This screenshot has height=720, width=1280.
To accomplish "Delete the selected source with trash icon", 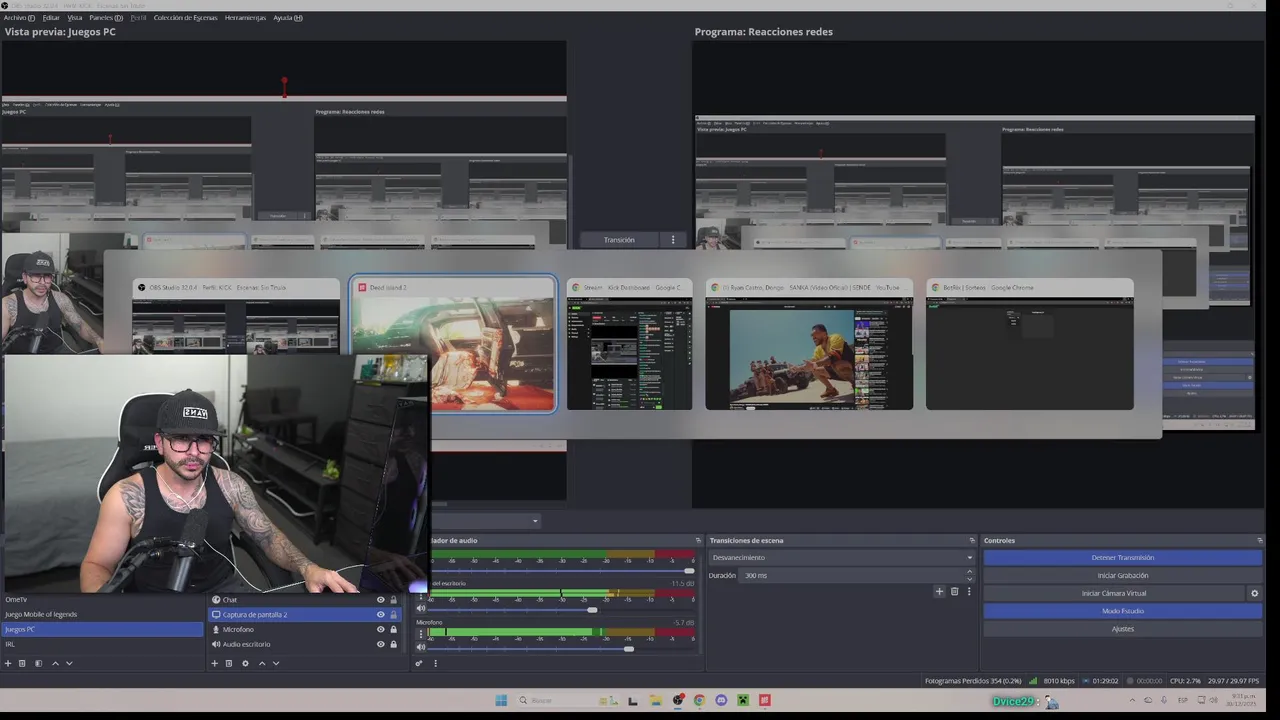I will pos(228,663).
